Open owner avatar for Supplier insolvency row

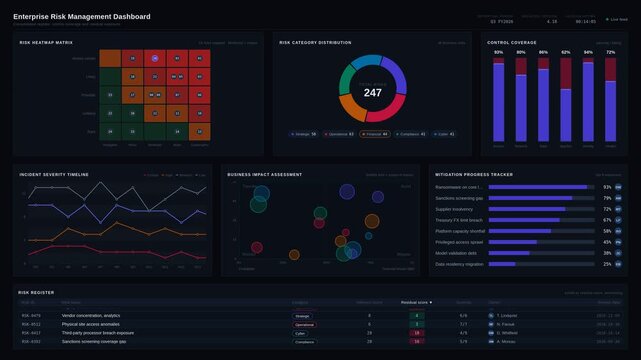[x=618, y=209]
